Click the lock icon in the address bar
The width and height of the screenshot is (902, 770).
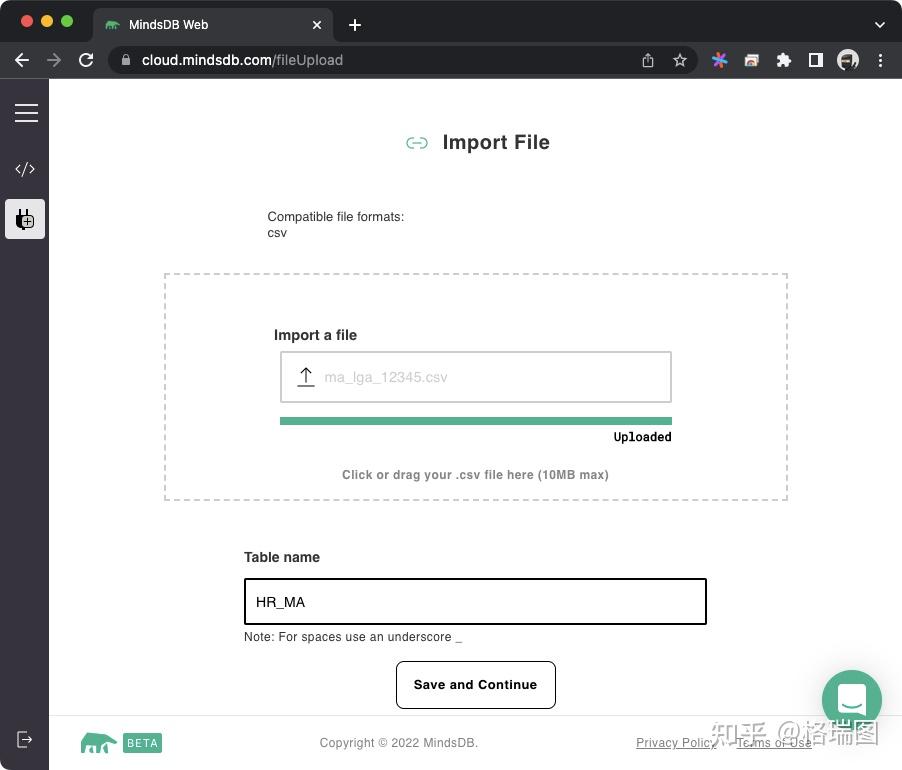(x=126, y=60)
